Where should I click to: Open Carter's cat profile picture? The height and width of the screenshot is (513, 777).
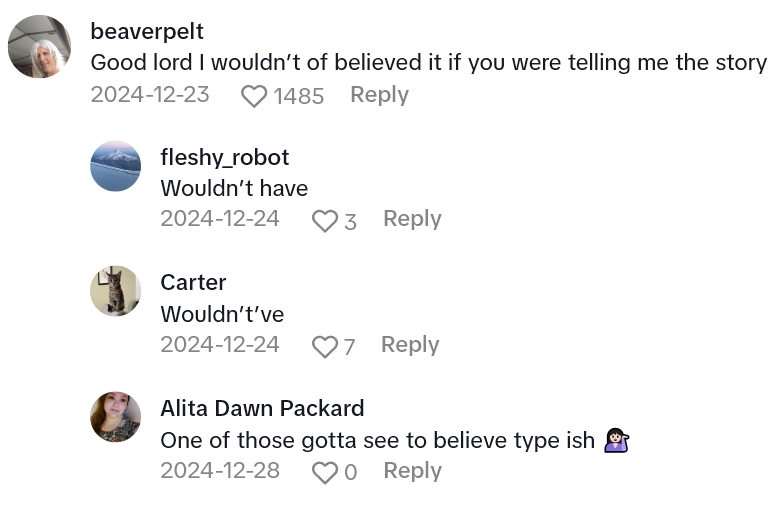pyautogui.click(x=116, y=291)
